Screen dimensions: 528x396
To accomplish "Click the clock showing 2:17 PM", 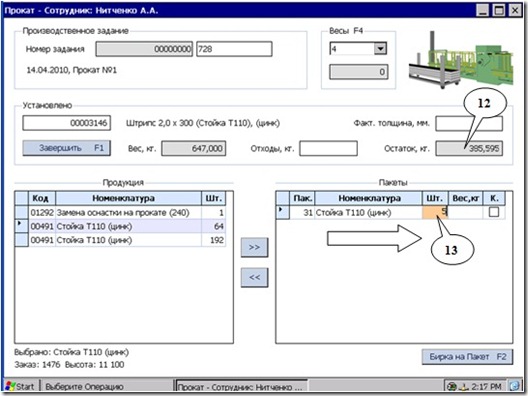I will click(487, 386).
